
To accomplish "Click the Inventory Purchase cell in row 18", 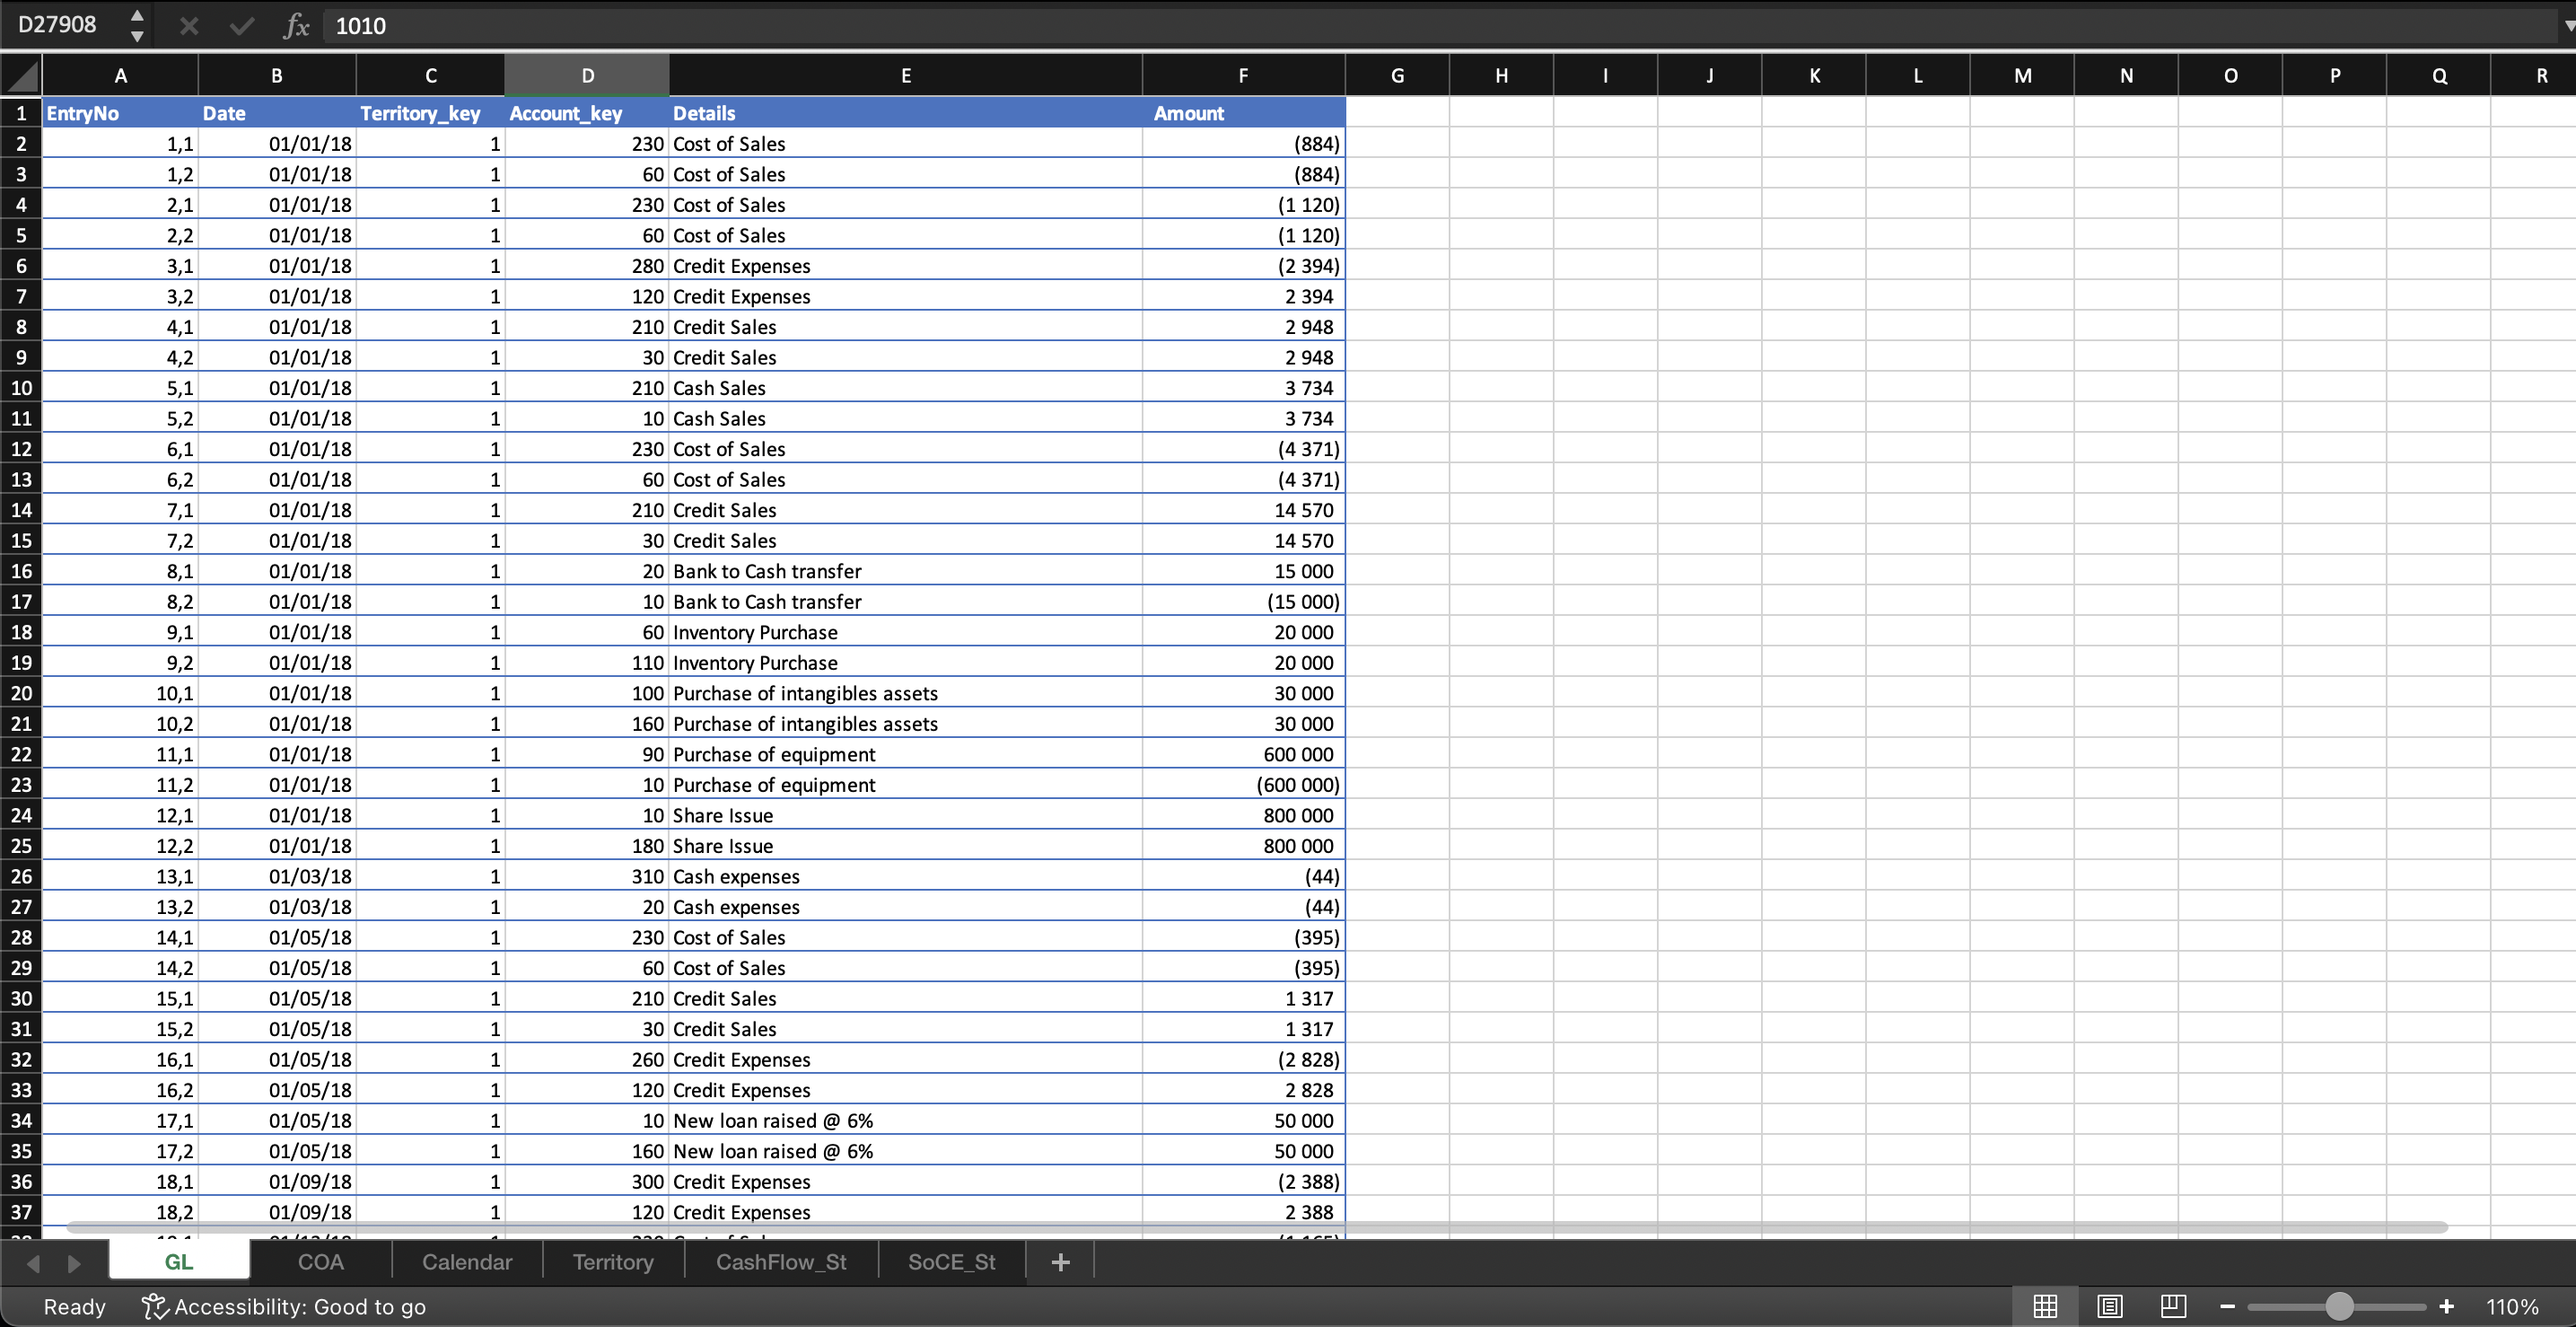I will coord(905,632).
